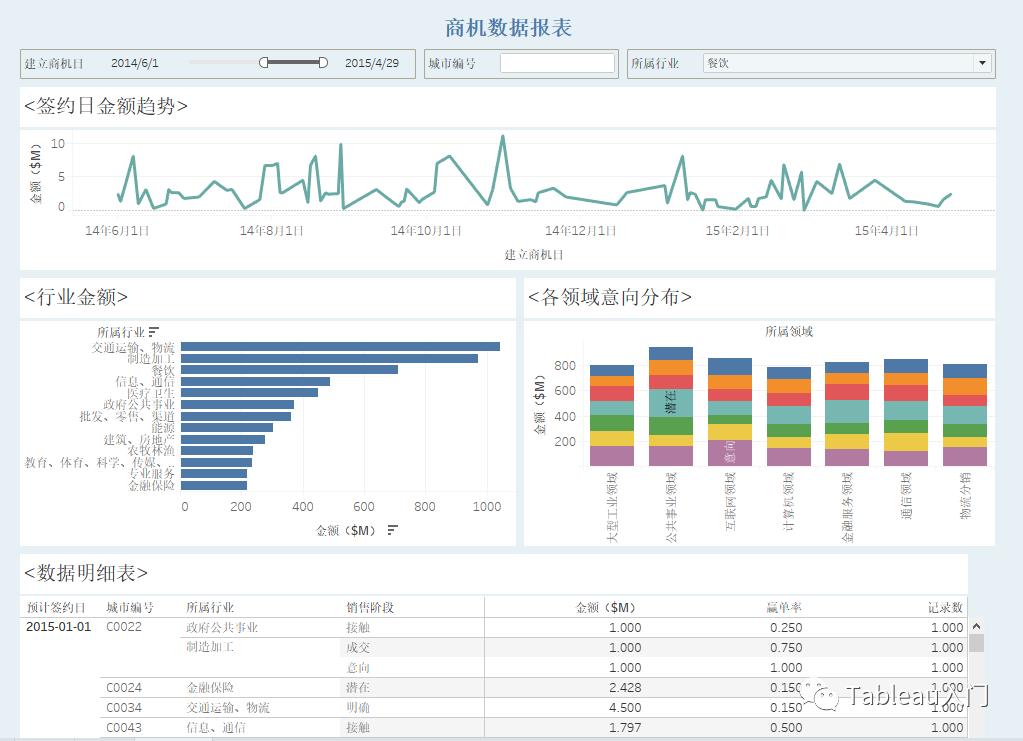Viewport: 1023px width, 741px height.
Task: Click the 物流分销 axis label
Action: click(x=965, y=495)
